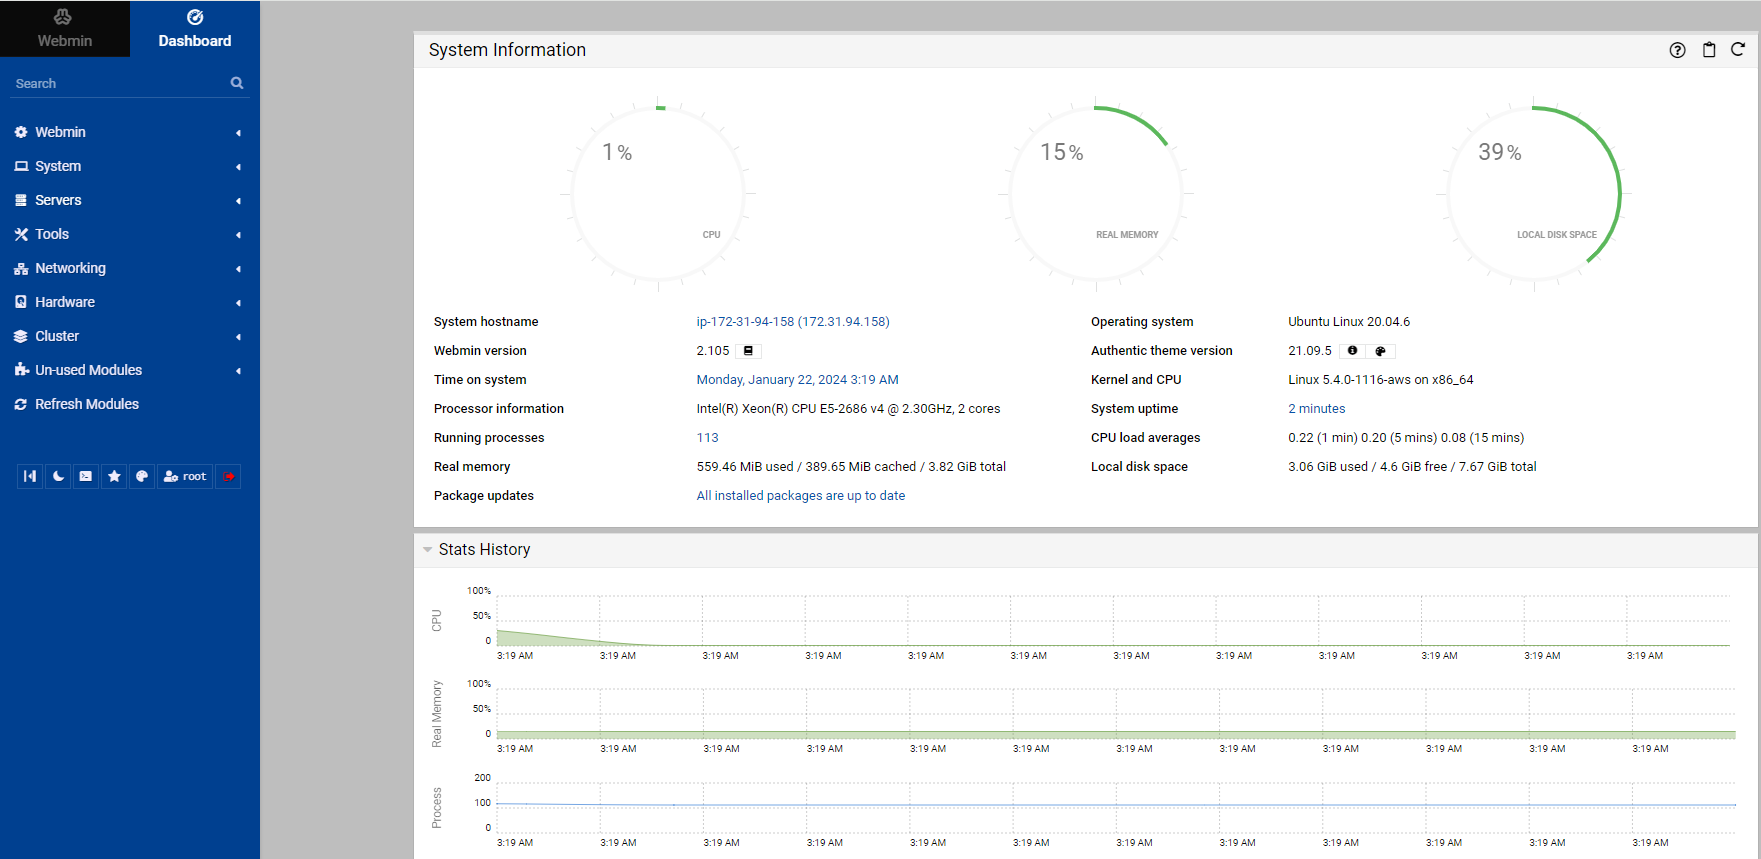Viewport: 1761px width, 859px height.
Task: Expand the Un-used Modules category
Action: pos(130,370)
